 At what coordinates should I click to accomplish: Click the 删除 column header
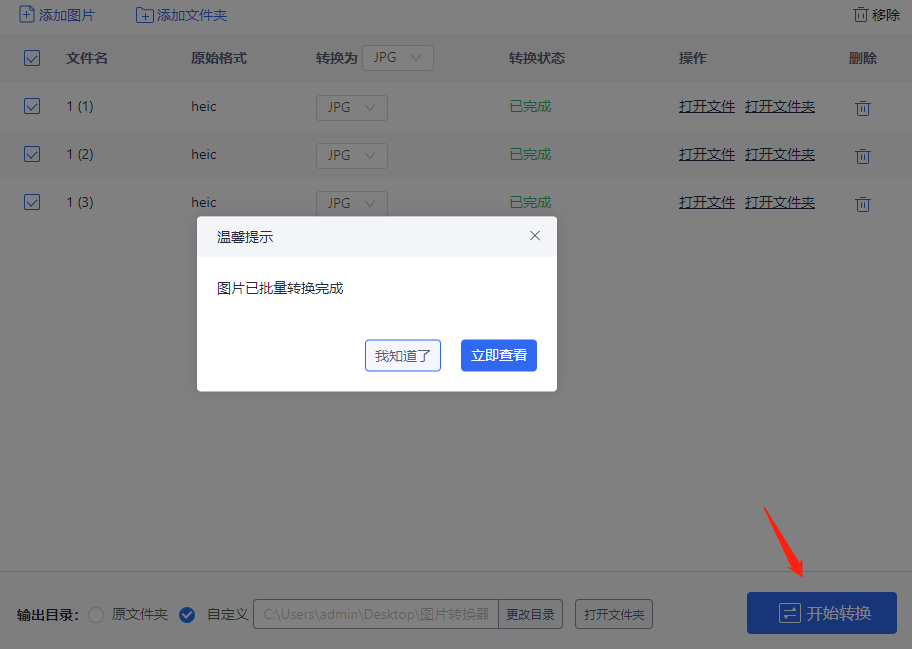coord(863,58)
